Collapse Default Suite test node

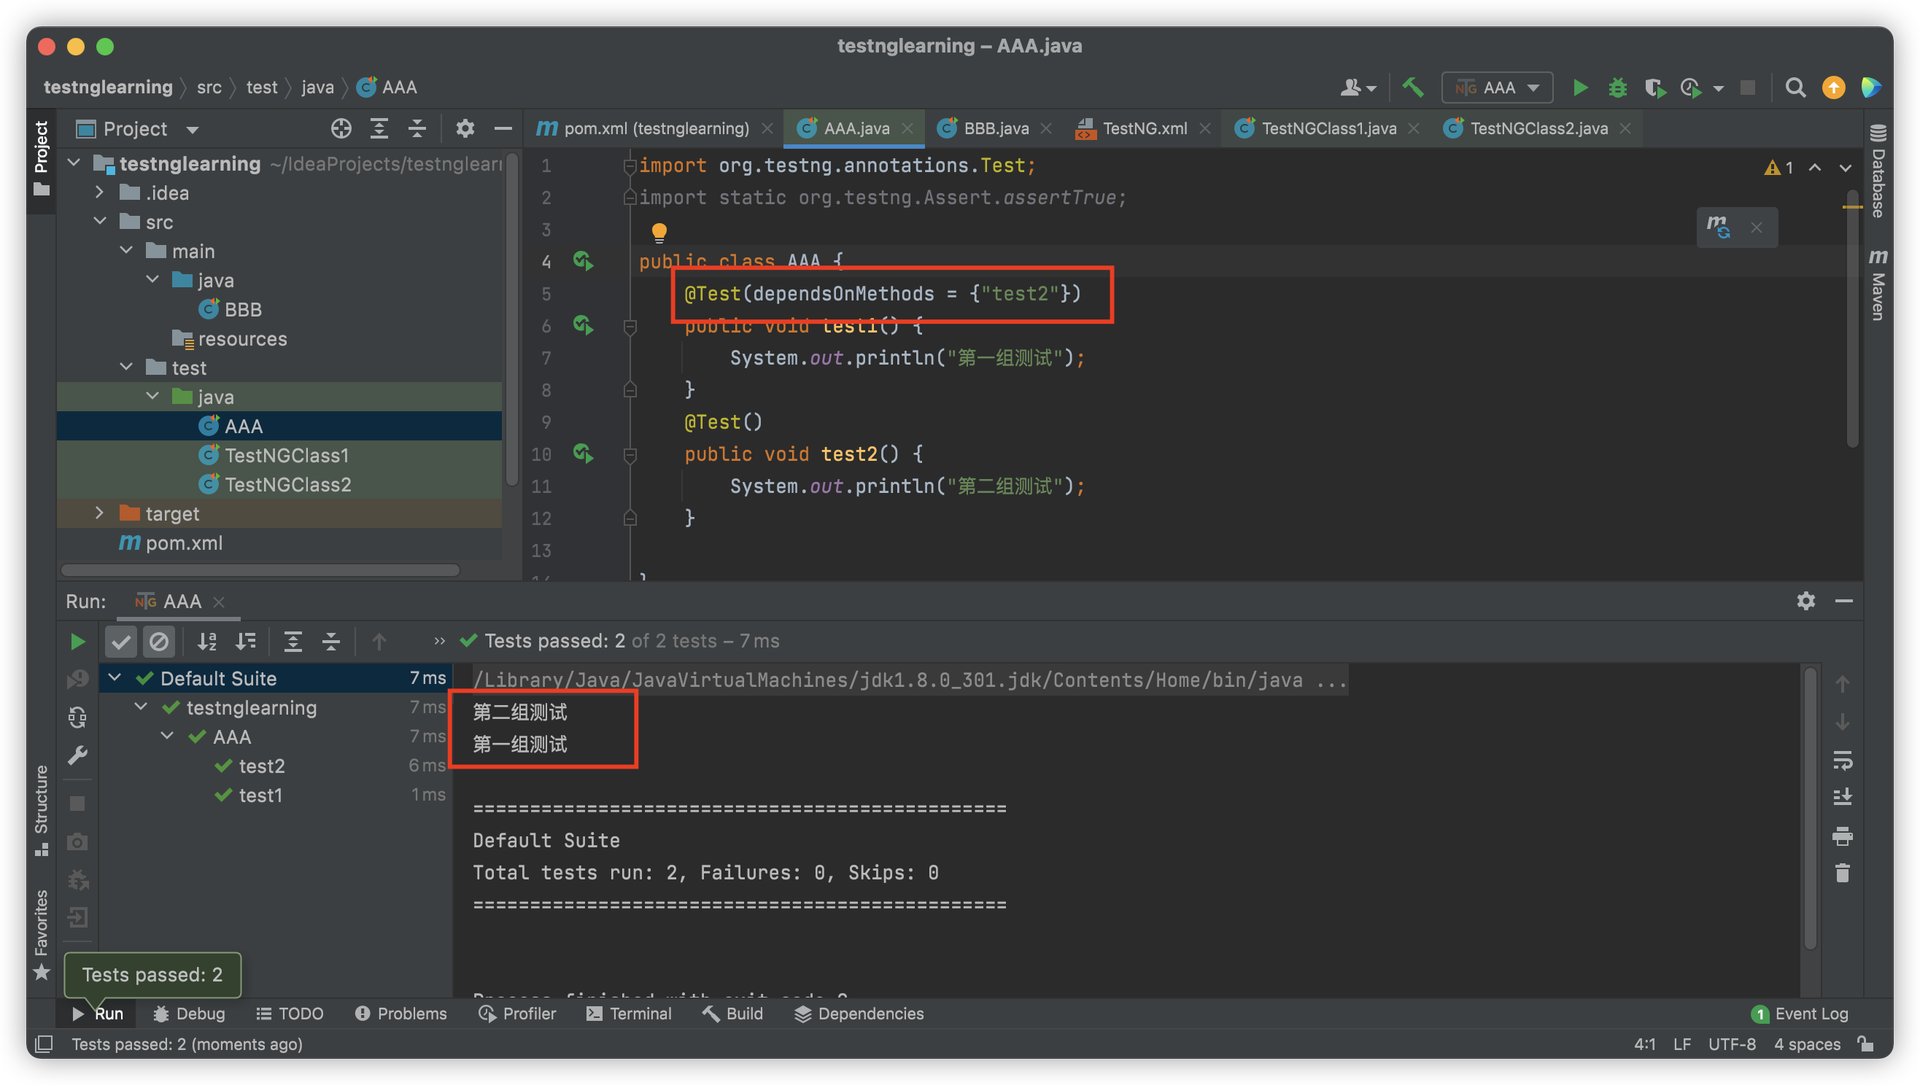(115, 678)
